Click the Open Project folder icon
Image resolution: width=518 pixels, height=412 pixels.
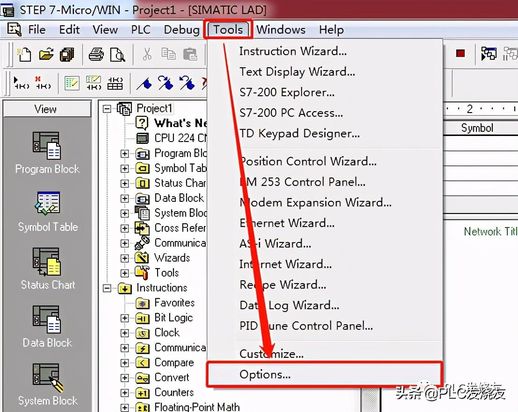pos(46,54)
